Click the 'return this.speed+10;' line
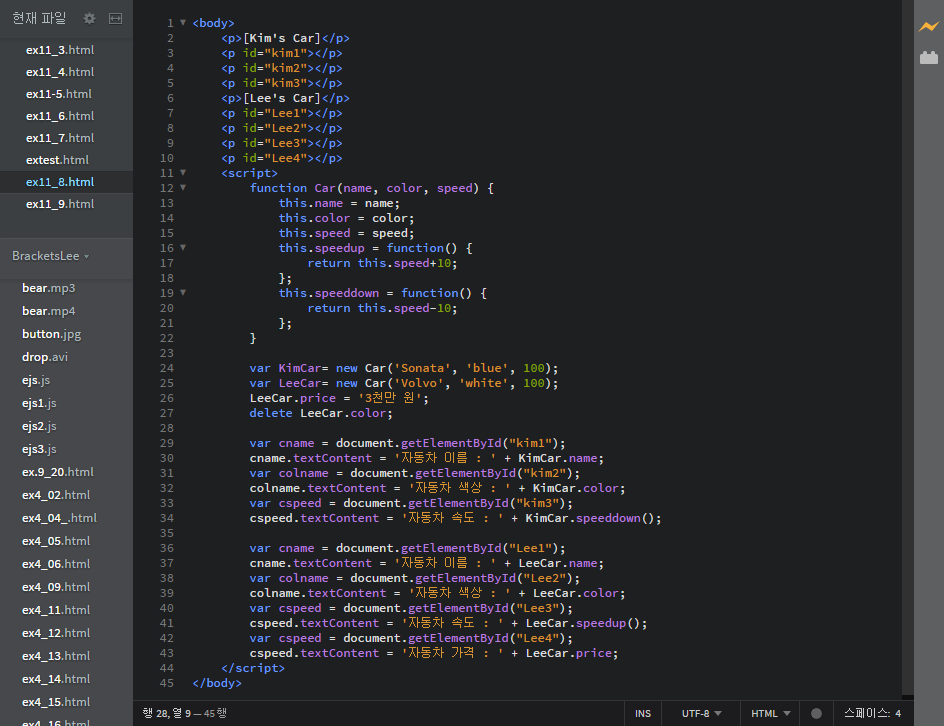Viewport: 944px width, 726px height. point(382,263)
